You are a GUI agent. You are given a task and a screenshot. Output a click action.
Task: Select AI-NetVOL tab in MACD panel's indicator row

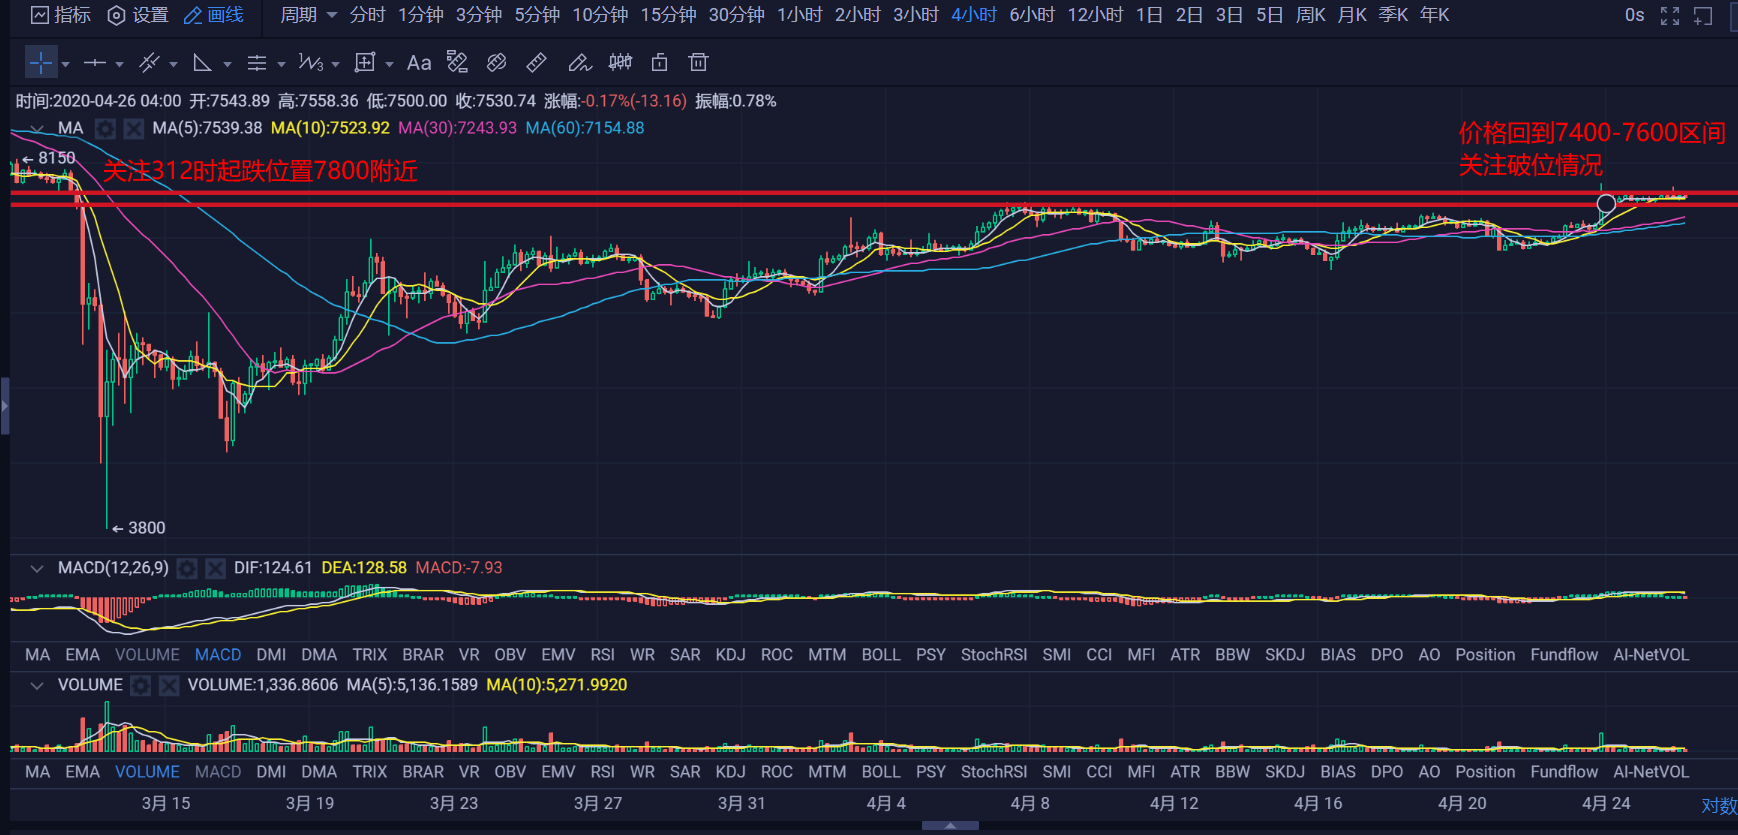(1651, 655)
